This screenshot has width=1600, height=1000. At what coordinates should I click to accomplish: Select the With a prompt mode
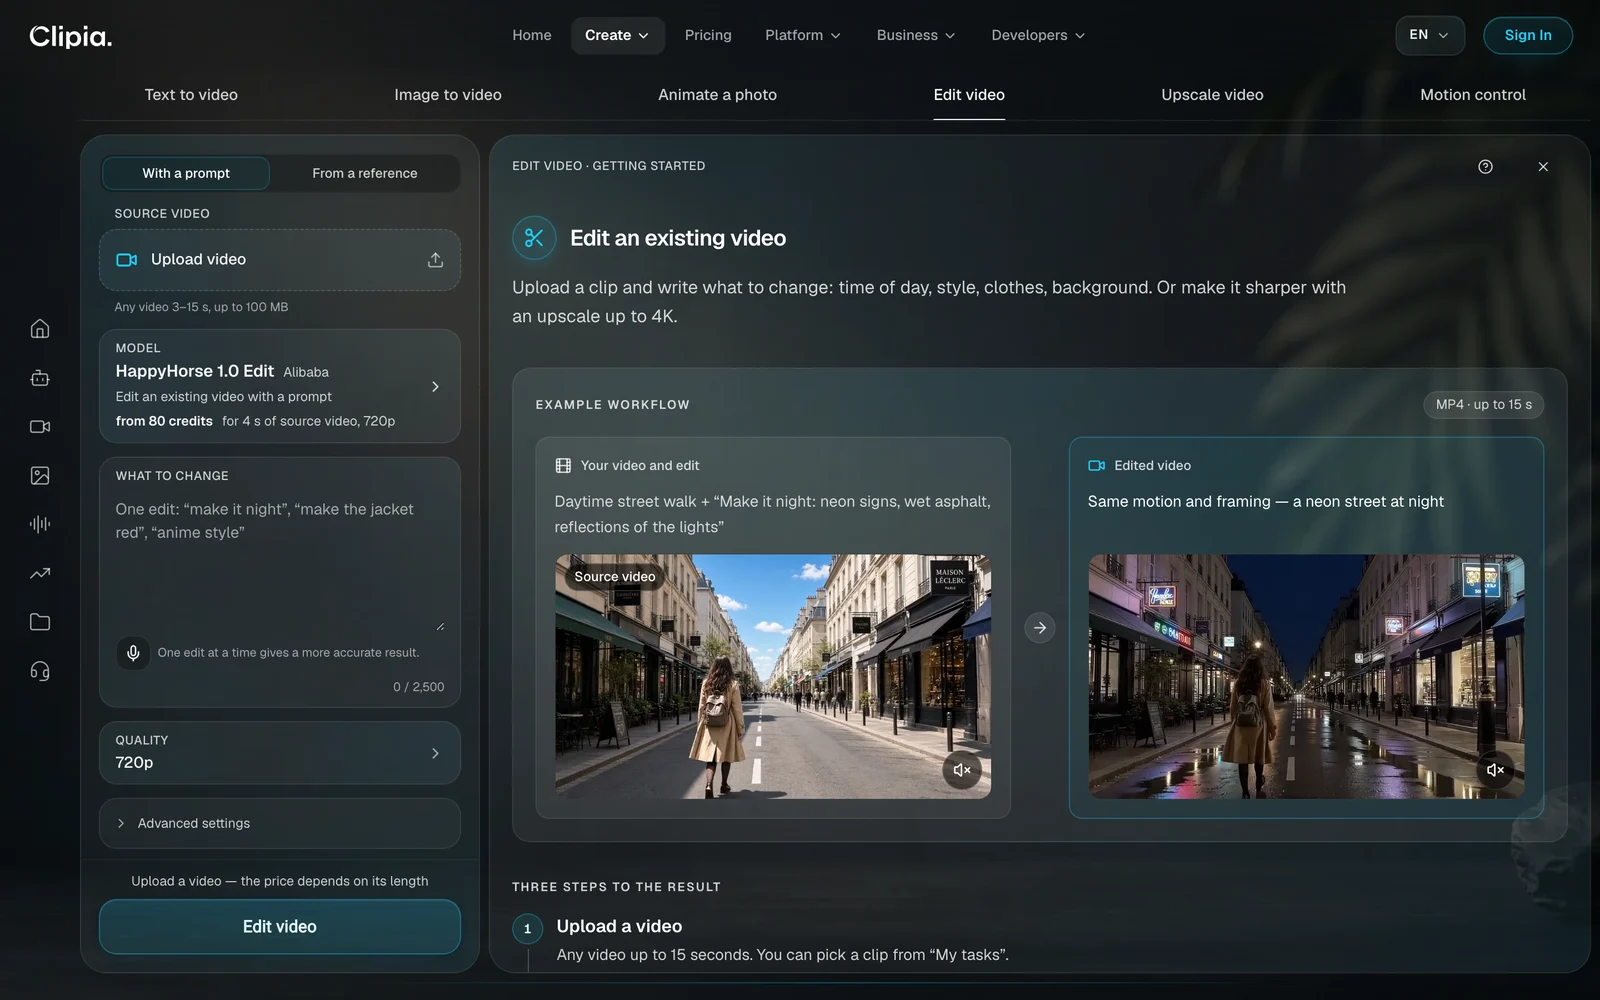click(x=186, y=173)
